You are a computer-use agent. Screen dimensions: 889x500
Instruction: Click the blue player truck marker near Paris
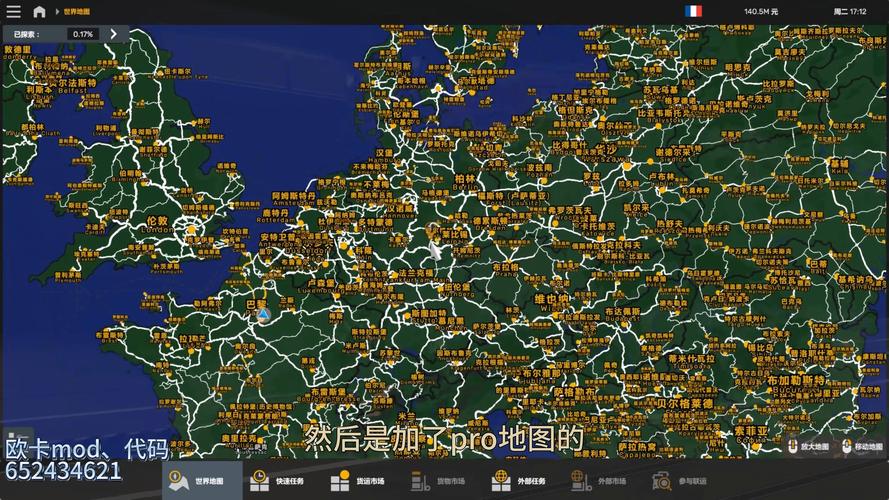click(x=263, y=314)
